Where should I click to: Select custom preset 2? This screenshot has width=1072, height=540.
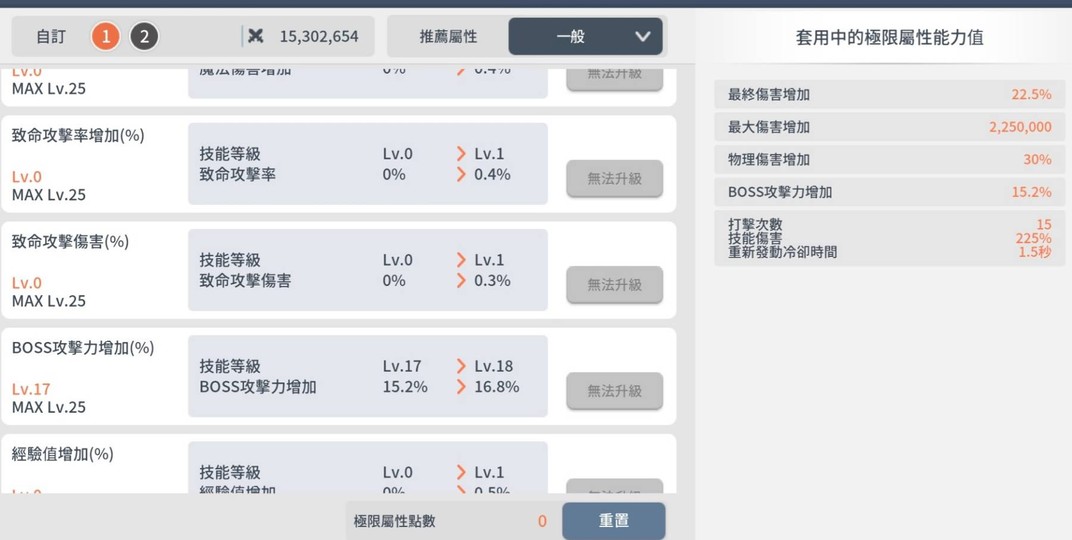coord(144,37)
